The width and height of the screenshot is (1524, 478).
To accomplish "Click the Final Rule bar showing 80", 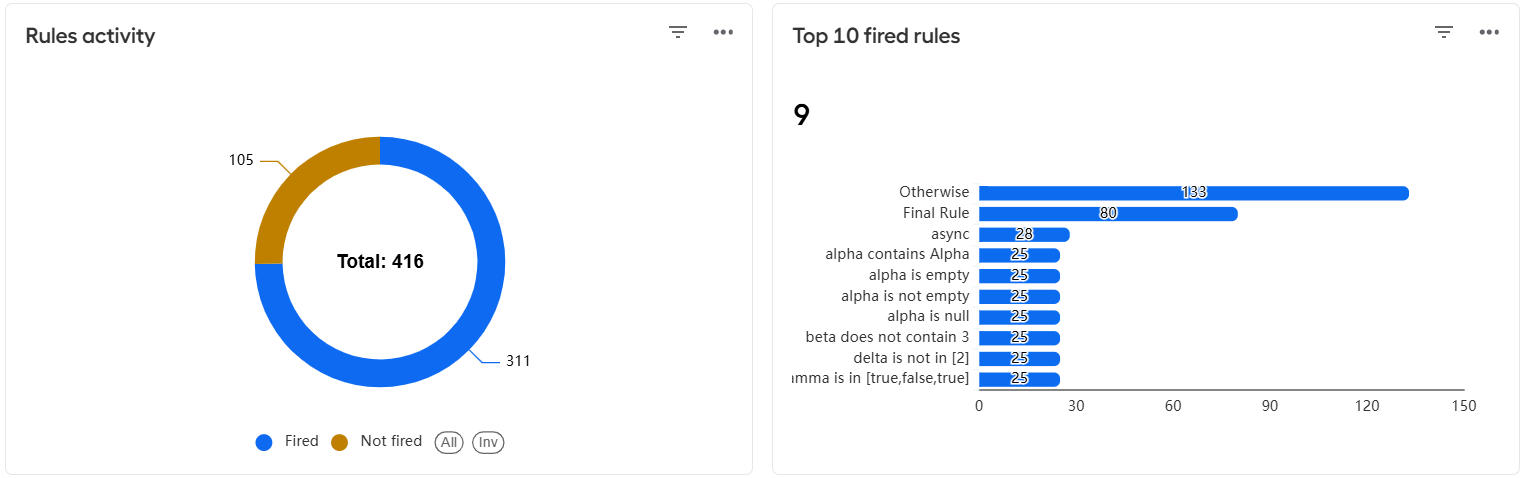I will tap(1108, 214).
